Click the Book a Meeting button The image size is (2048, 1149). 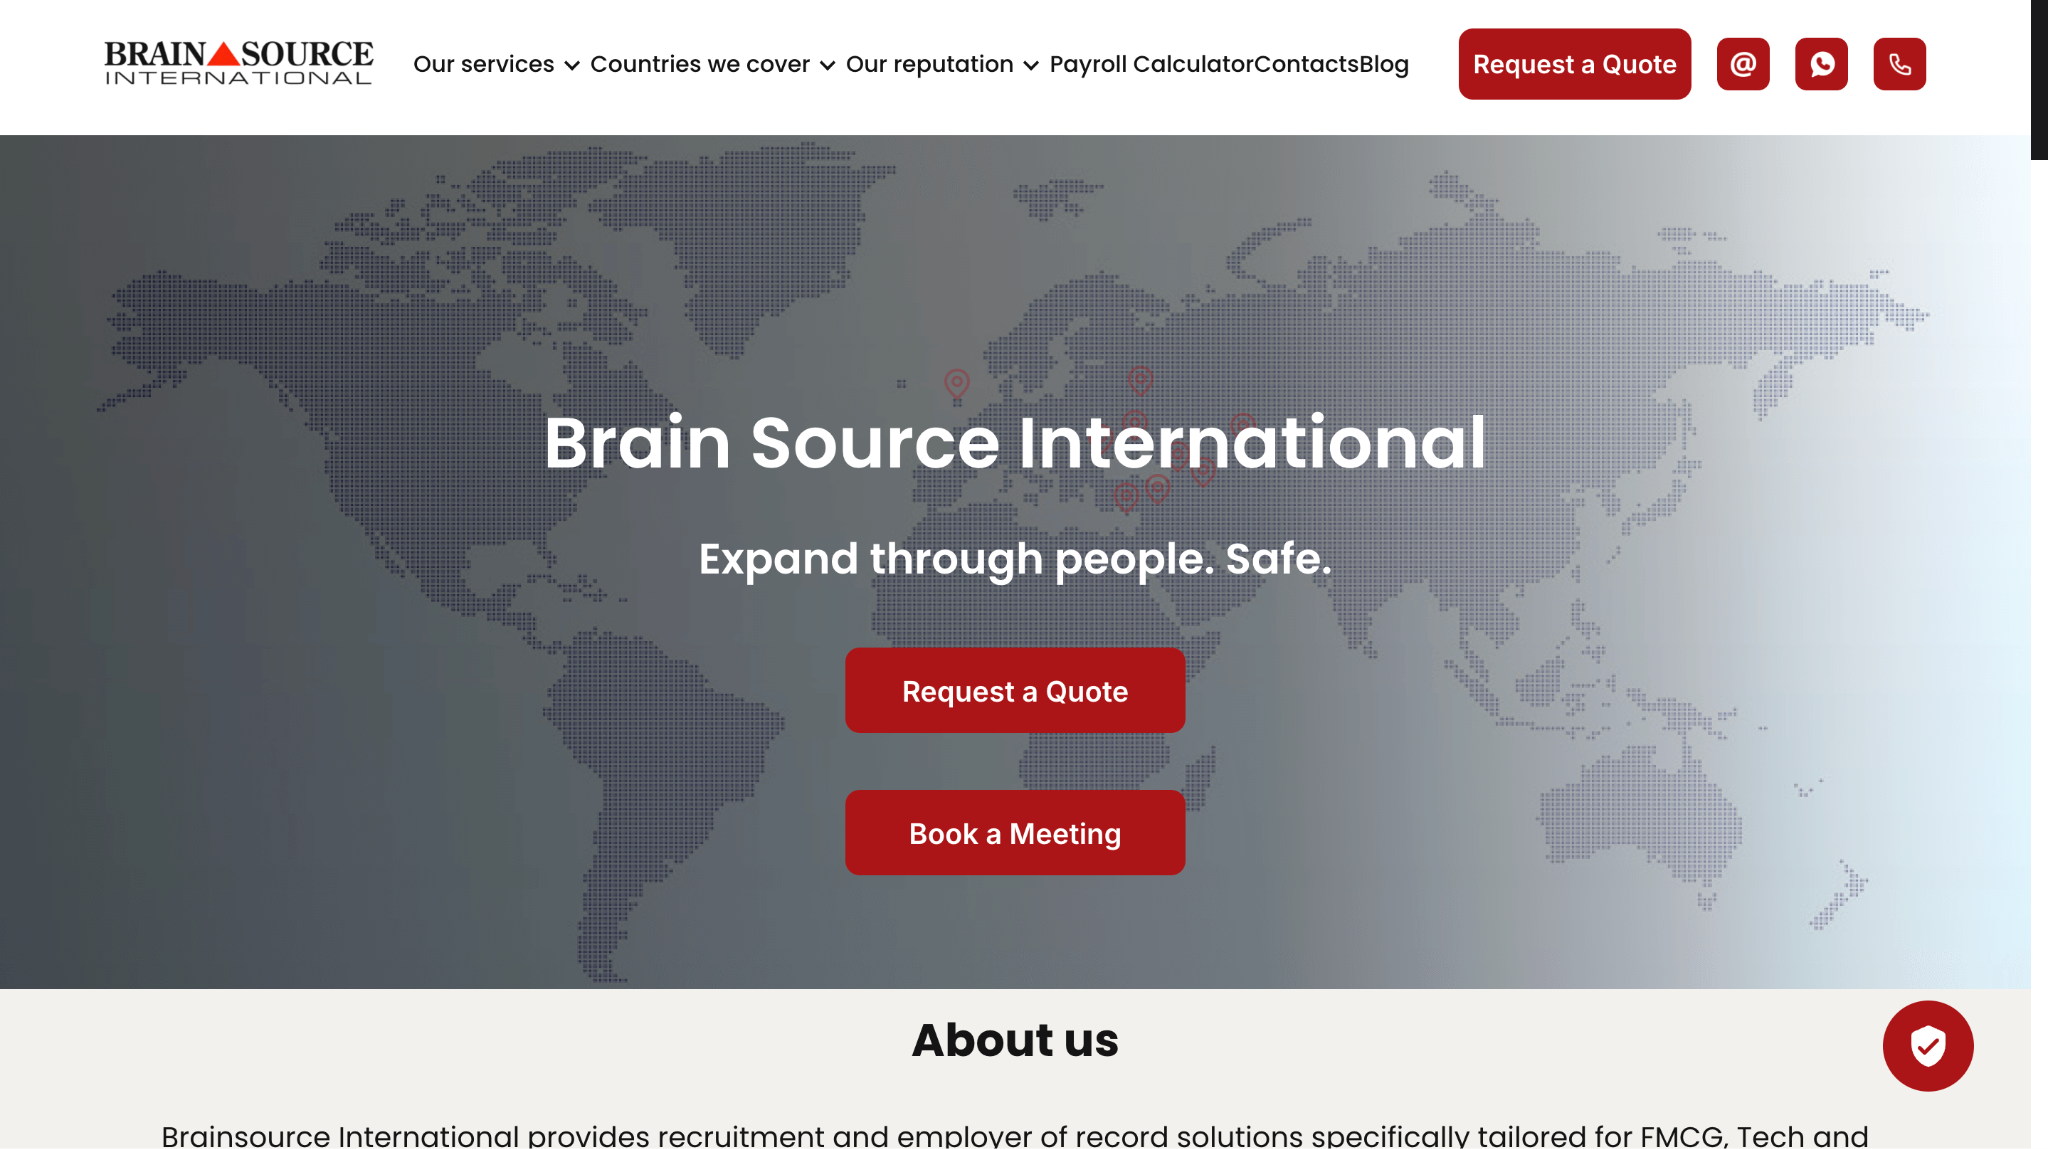(x=1015, y=832)
